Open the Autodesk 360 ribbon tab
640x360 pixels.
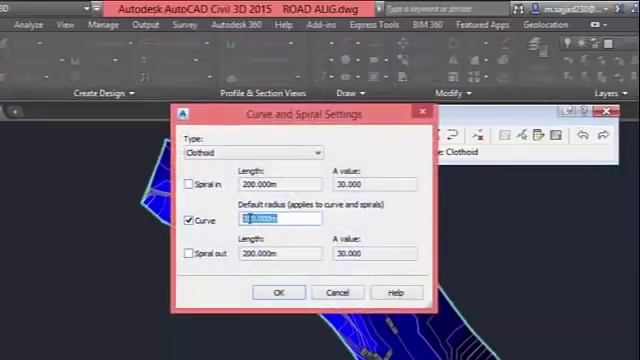coord(236,25)
